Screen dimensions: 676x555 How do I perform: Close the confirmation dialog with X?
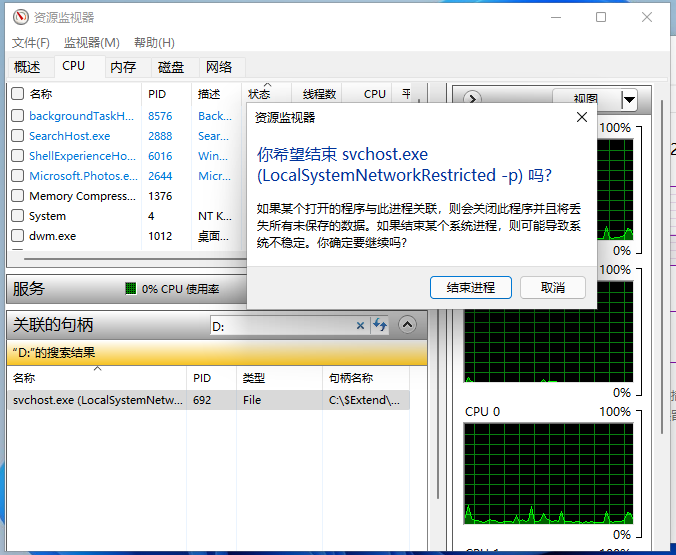[x=581, y=117]
